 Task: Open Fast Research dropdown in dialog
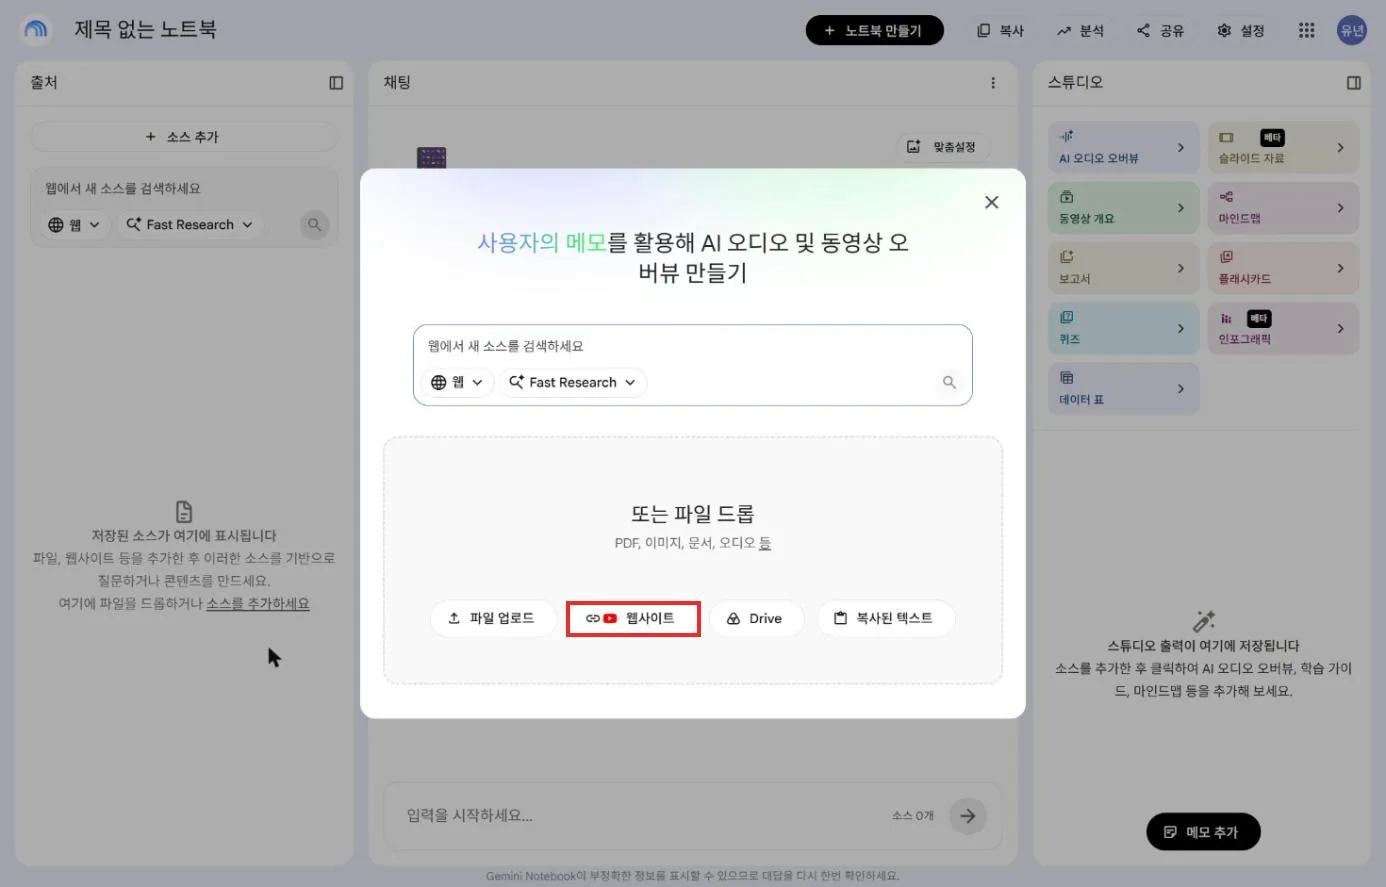point(573,382)
